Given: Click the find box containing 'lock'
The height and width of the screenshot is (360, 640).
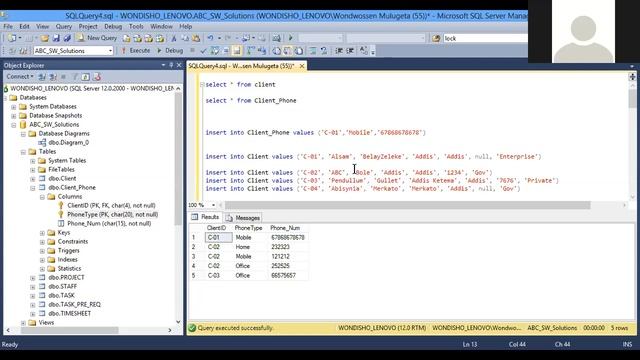Looking at the screenshot, I should (x=485, y=38).
